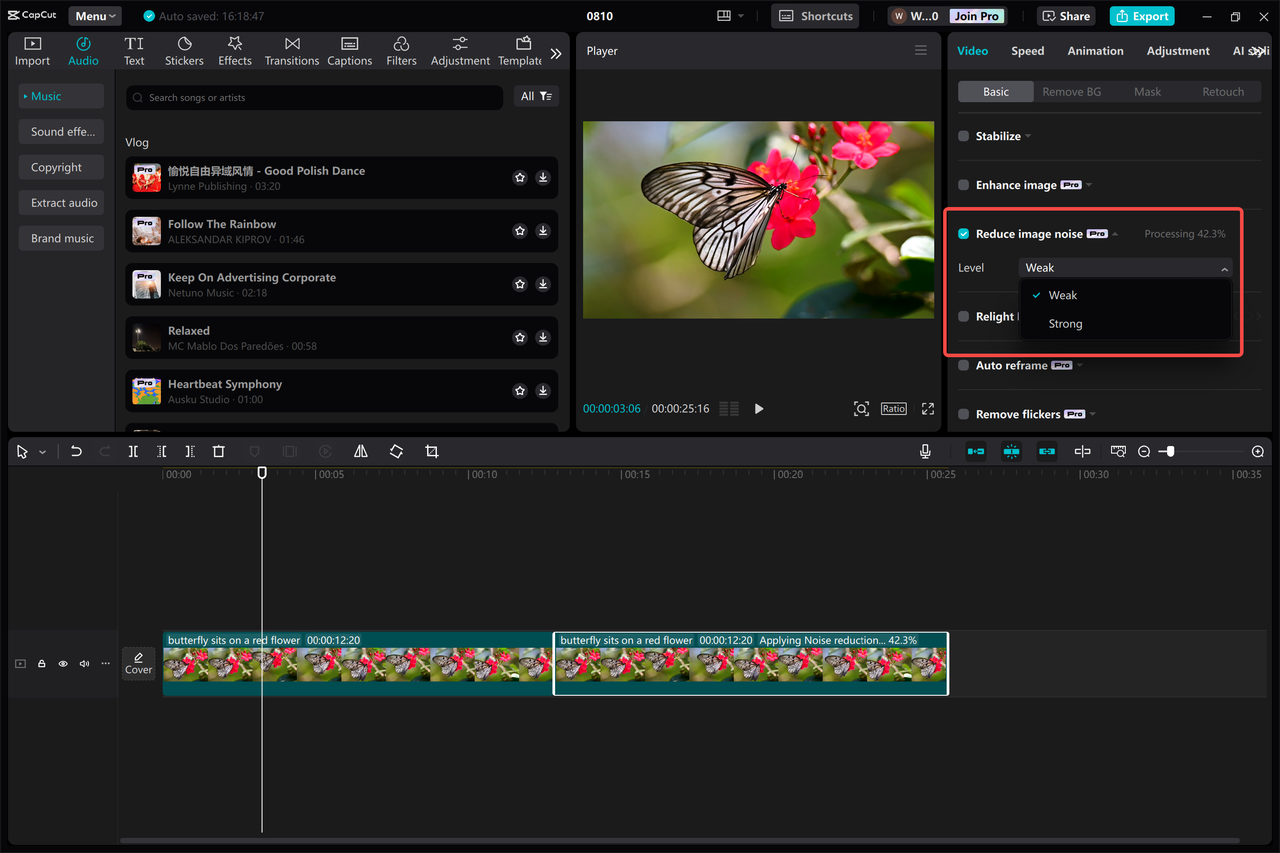
Task: Open the Filters panel
Action: 401,50
